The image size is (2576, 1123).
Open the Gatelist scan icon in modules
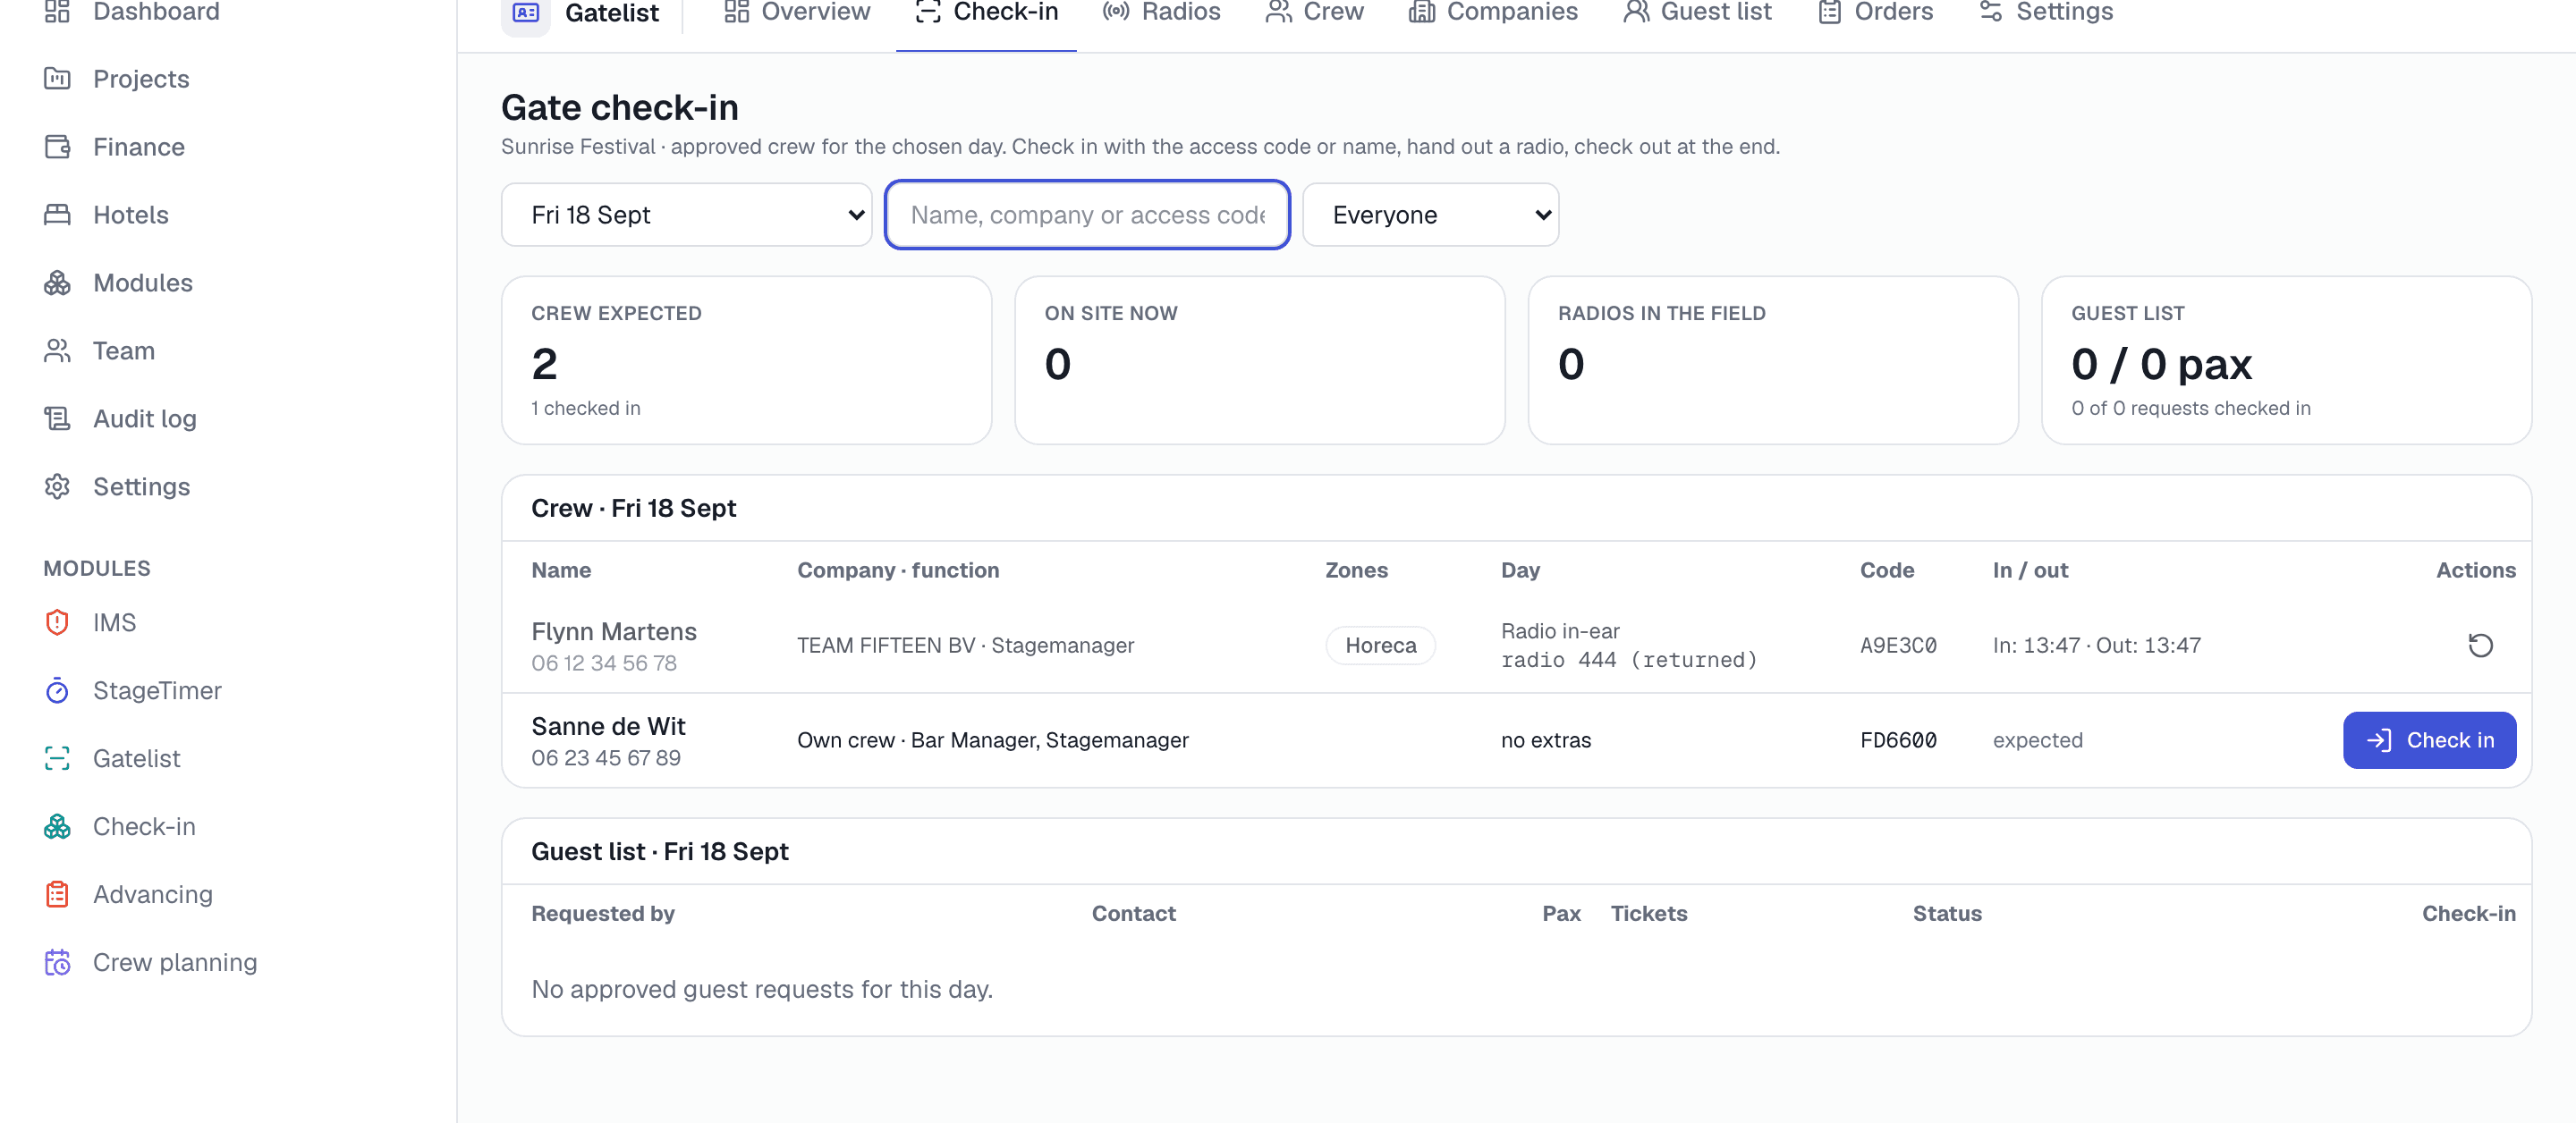pyautogui.click(x=57, y=758)
